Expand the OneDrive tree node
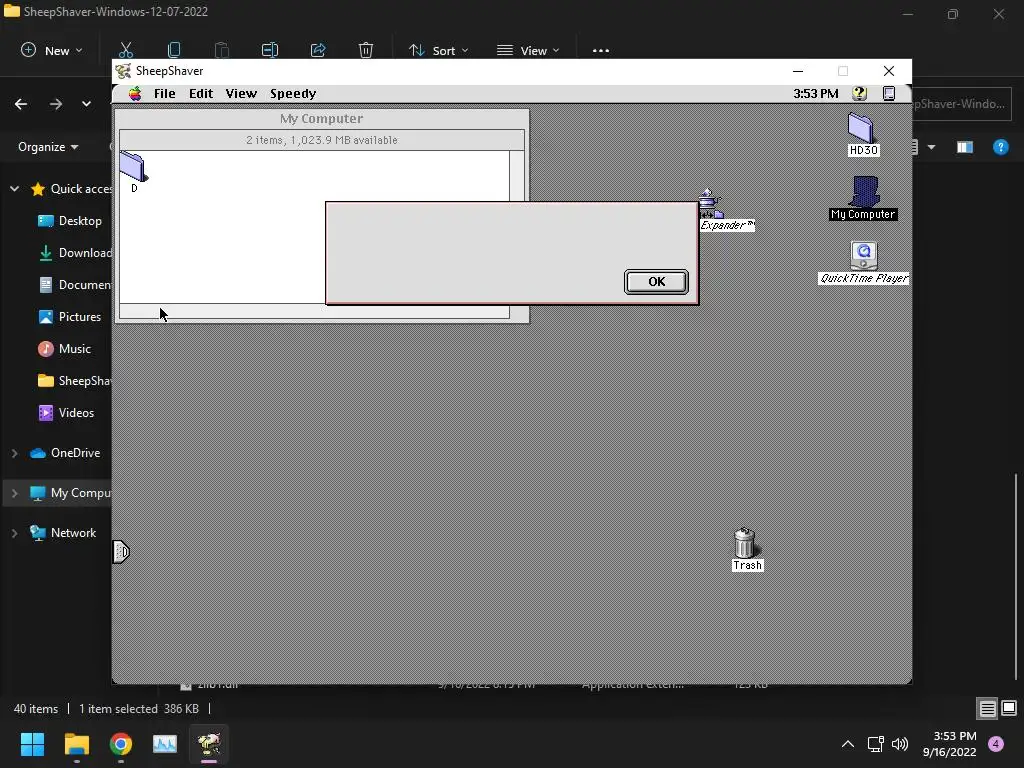 point(14,453)
